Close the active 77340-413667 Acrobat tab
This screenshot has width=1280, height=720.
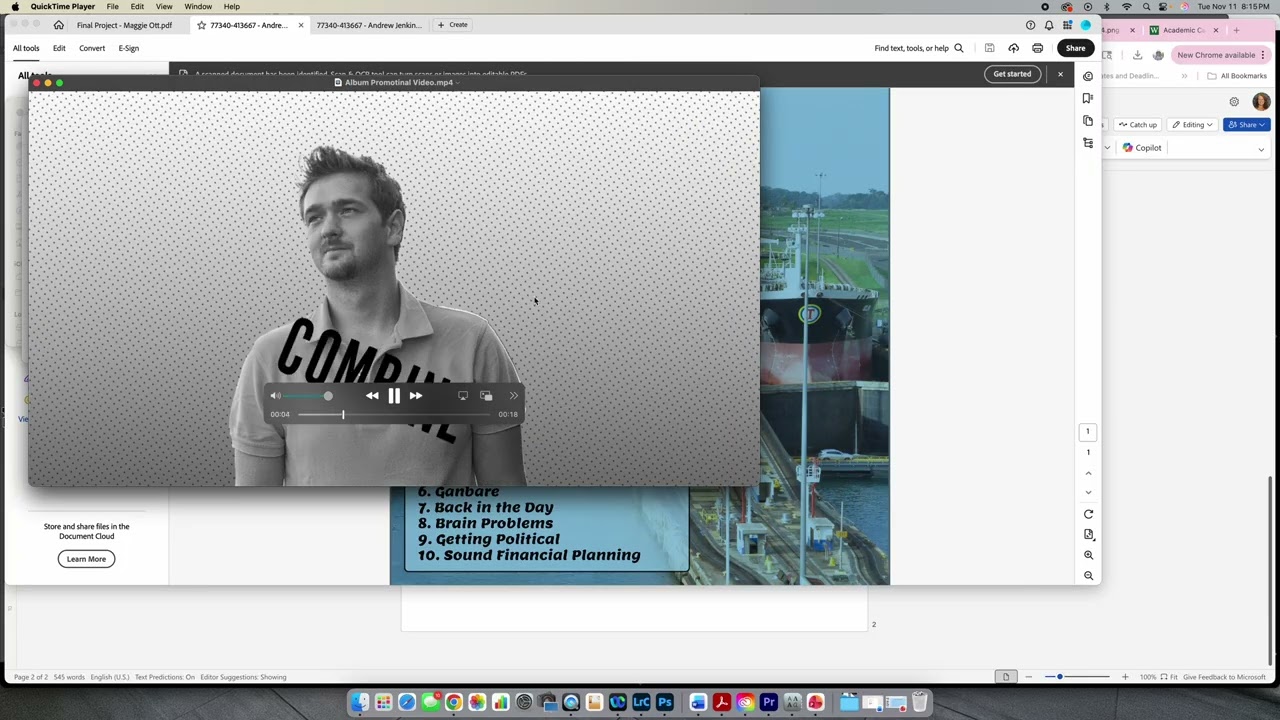click(x=301, y=25)
